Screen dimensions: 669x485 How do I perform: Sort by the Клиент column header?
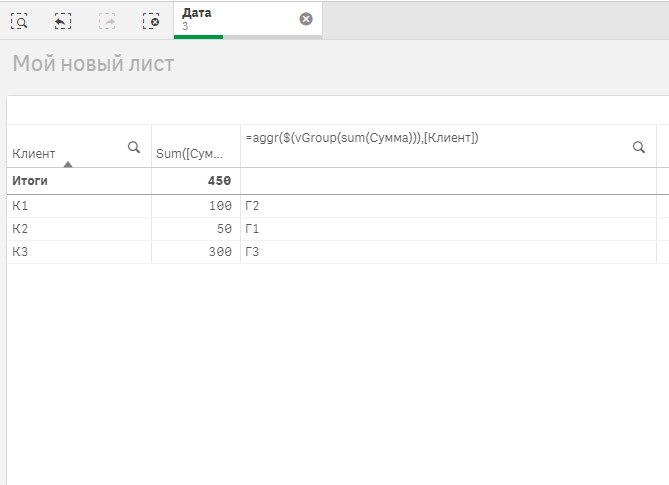(34, 154)
